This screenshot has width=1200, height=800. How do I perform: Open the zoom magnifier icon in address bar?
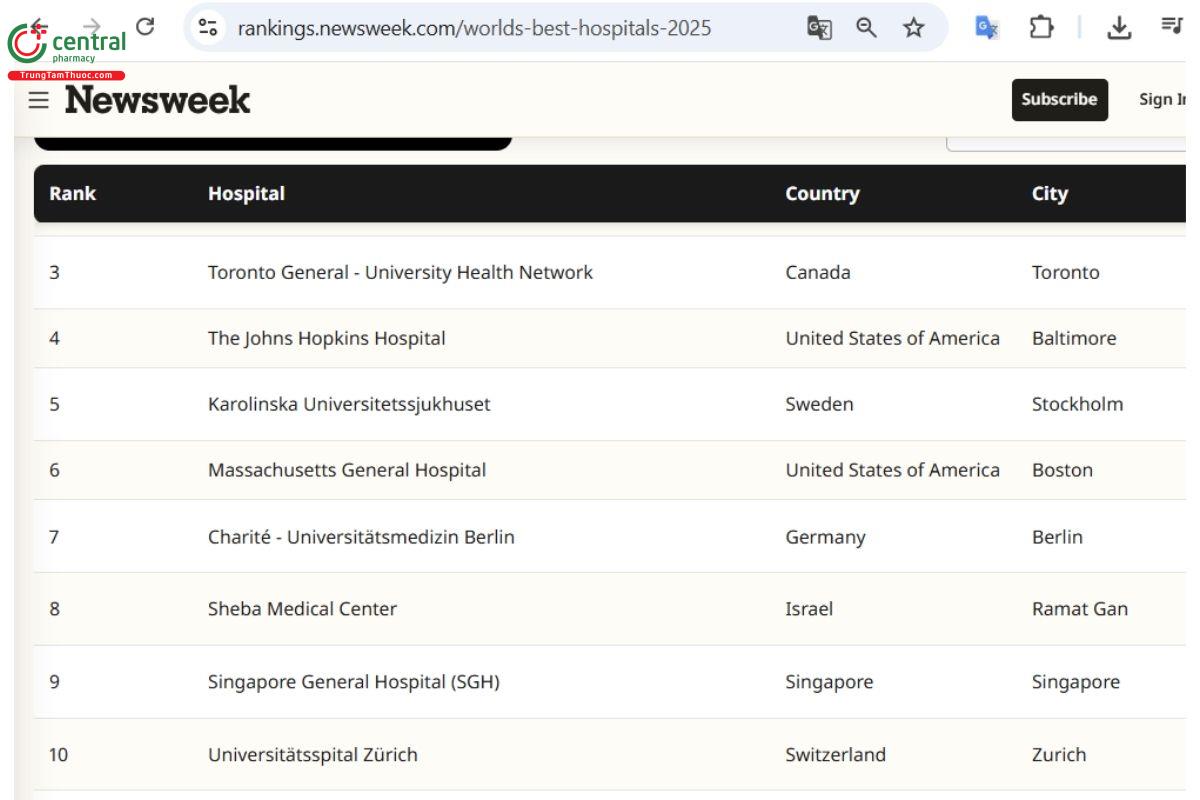pyautogui.click(x=867, y=28)
